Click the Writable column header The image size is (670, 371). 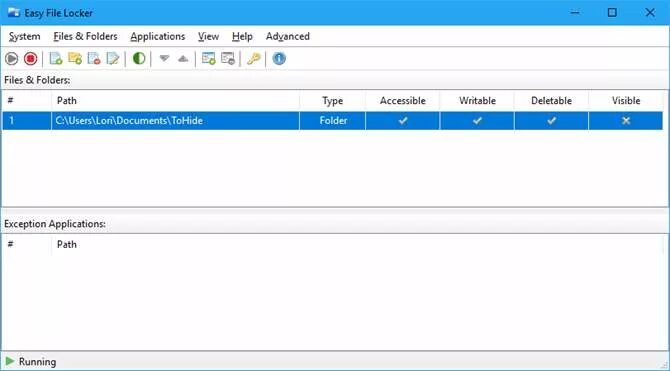pyautogui.click(x=477, y=101)
